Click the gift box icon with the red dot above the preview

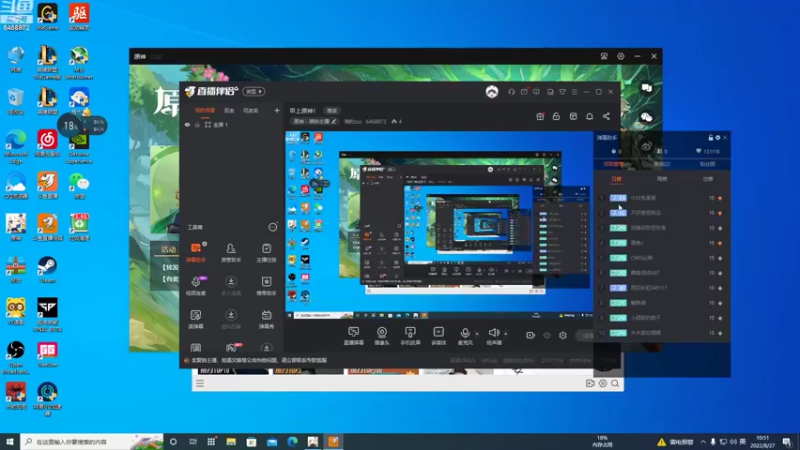[540, 116]
